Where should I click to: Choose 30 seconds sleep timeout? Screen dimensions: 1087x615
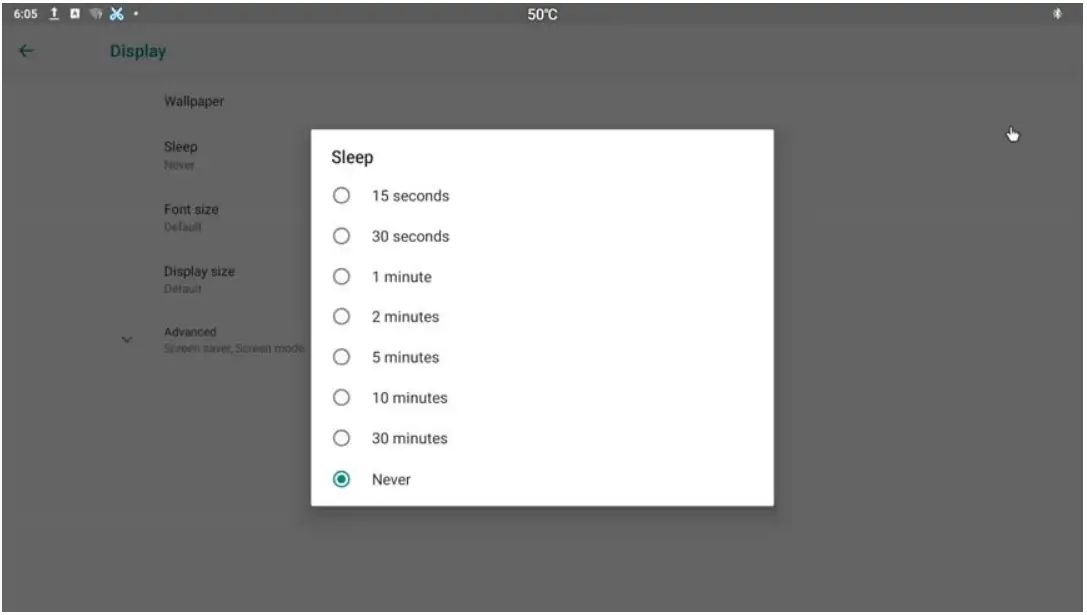pyautogui.click(x=341, y=237)
